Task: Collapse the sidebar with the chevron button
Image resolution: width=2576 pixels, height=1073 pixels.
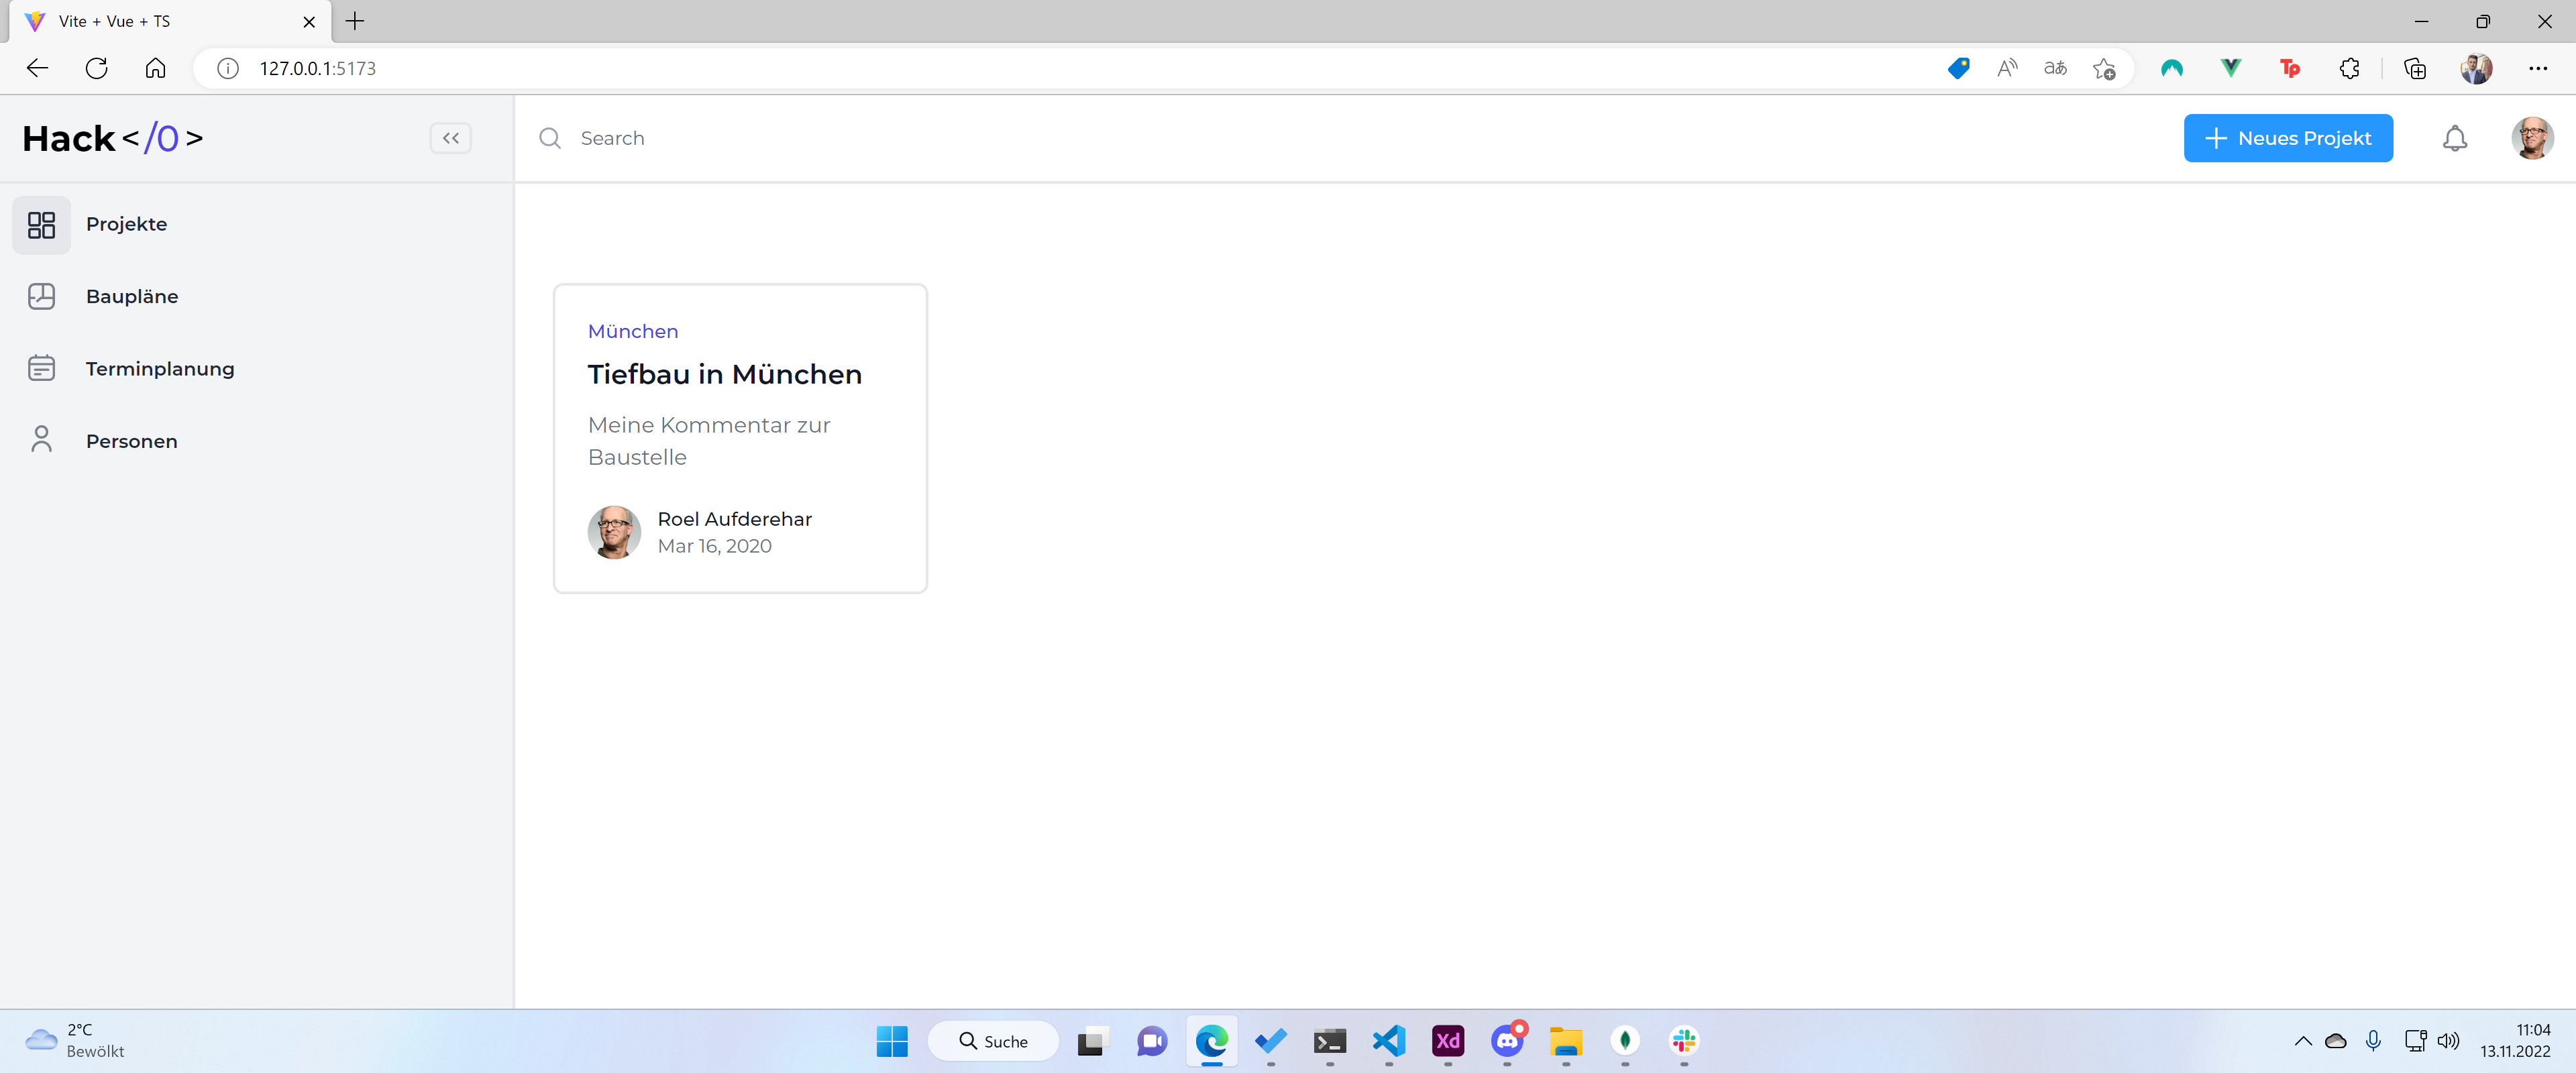Action: (x=450, y=138)
